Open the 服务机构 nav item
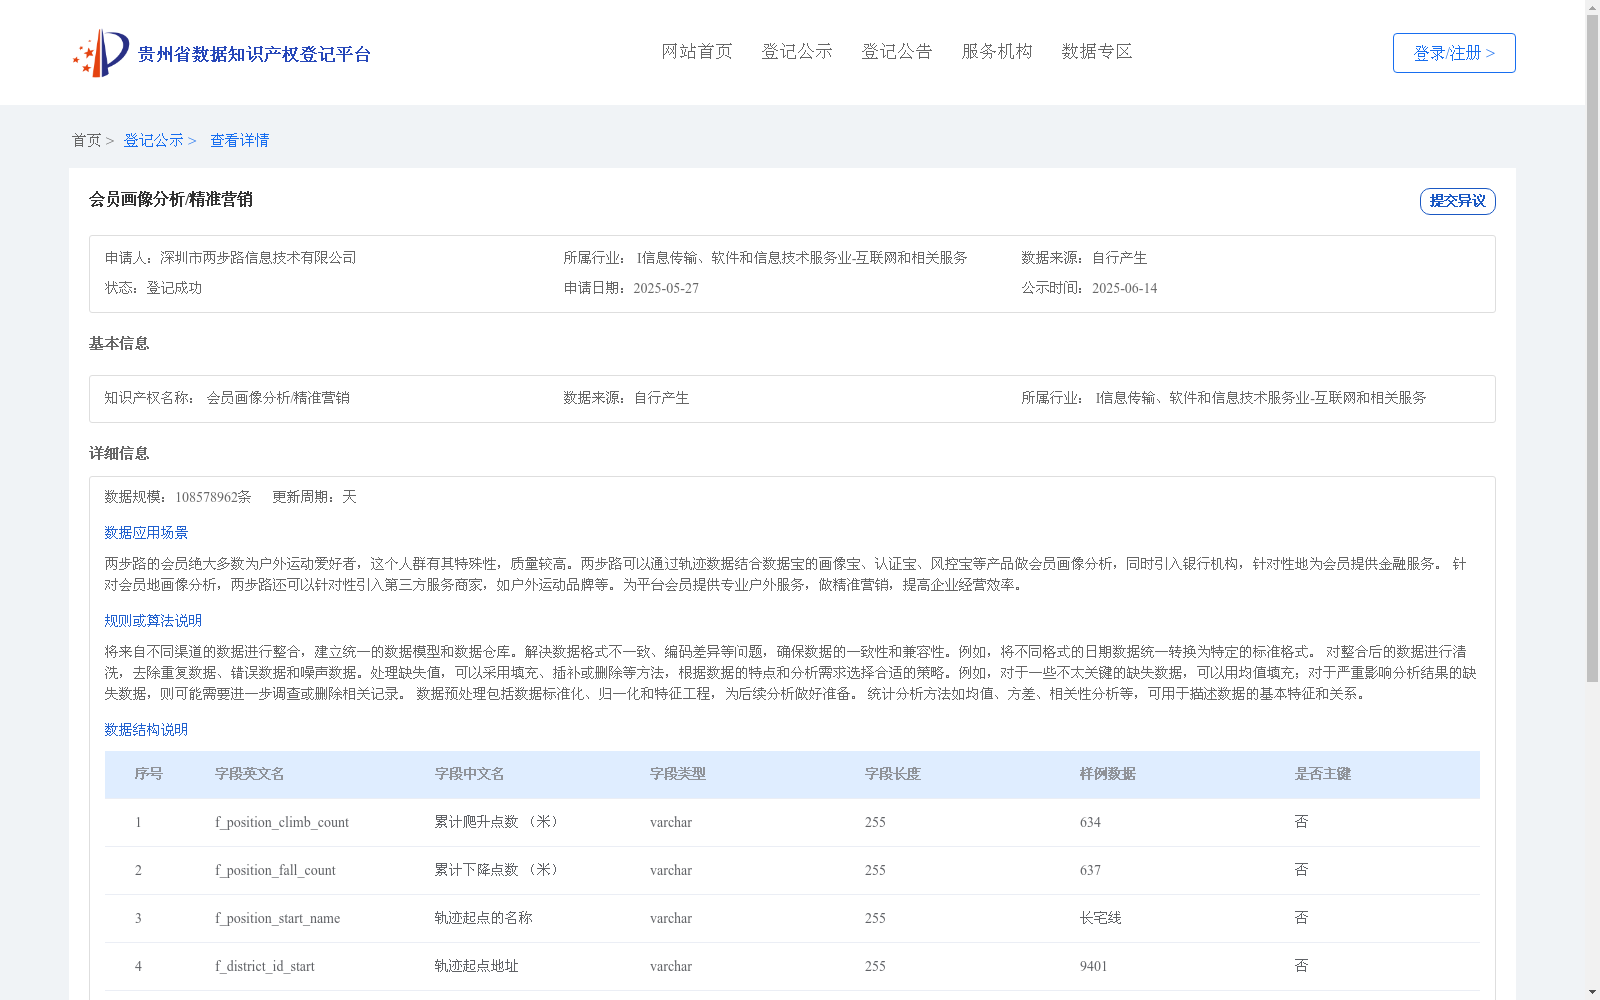Screen dimensions: 1600x1000 point(997,51)
